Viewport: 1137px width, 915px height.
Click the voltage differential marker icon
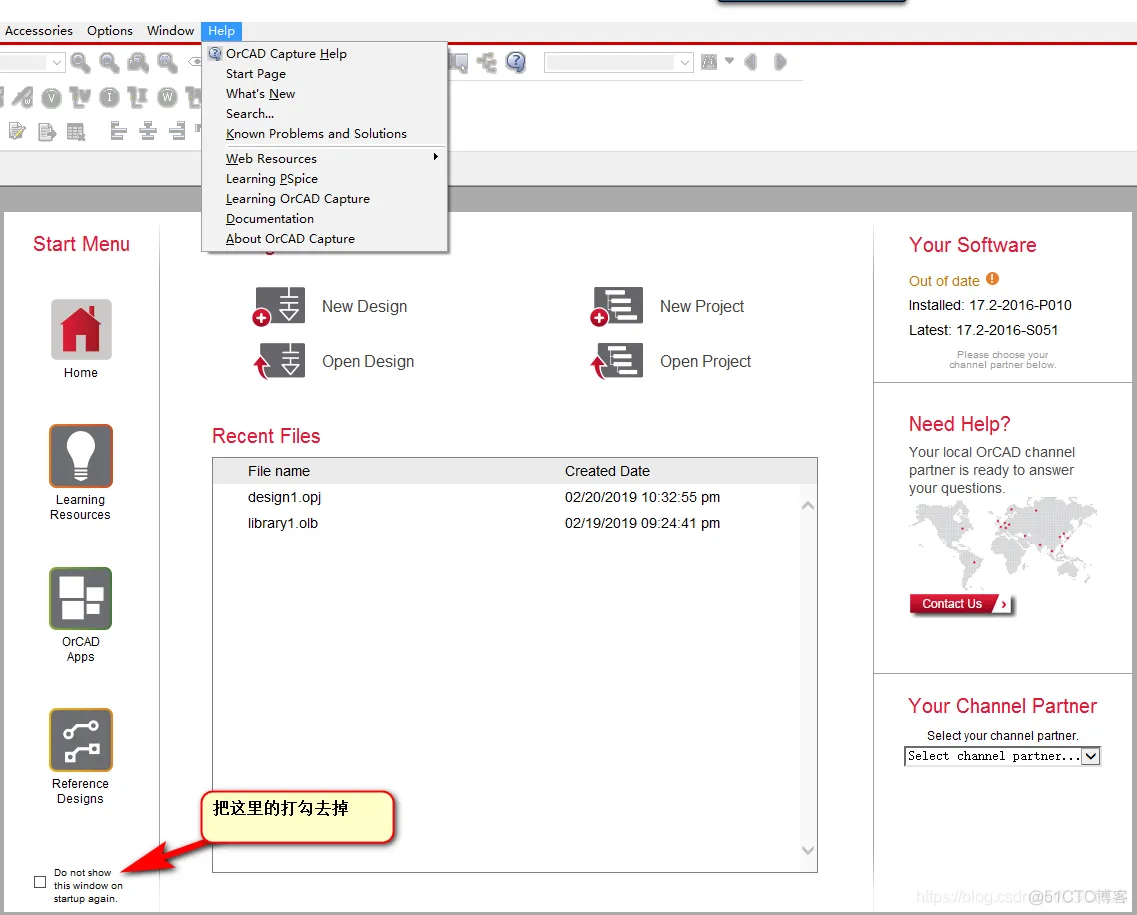(80, 97)
